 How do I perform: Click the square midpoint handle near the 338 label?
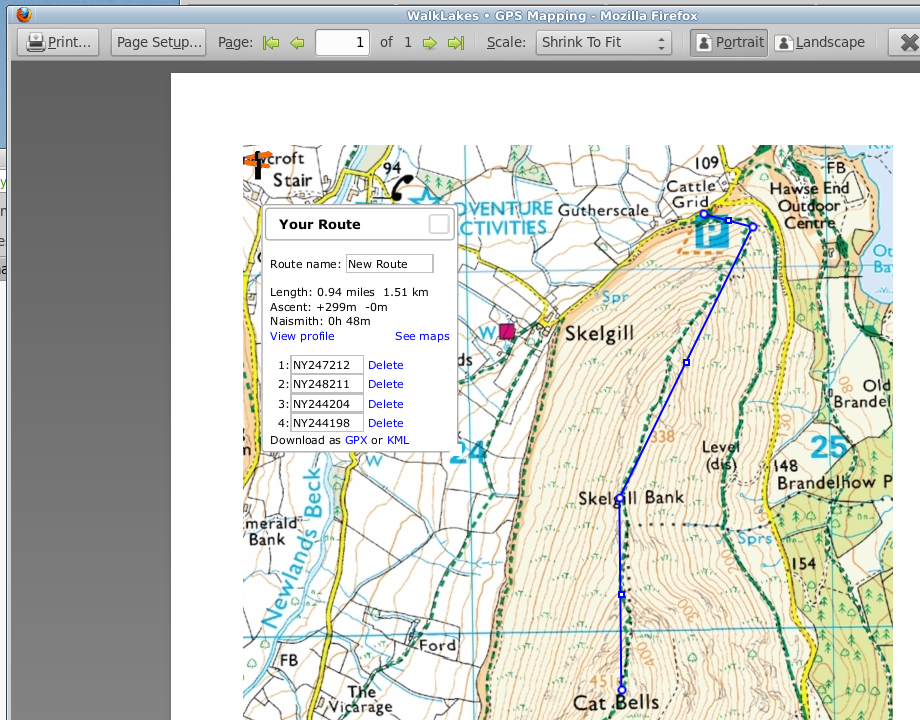[686, 363]
